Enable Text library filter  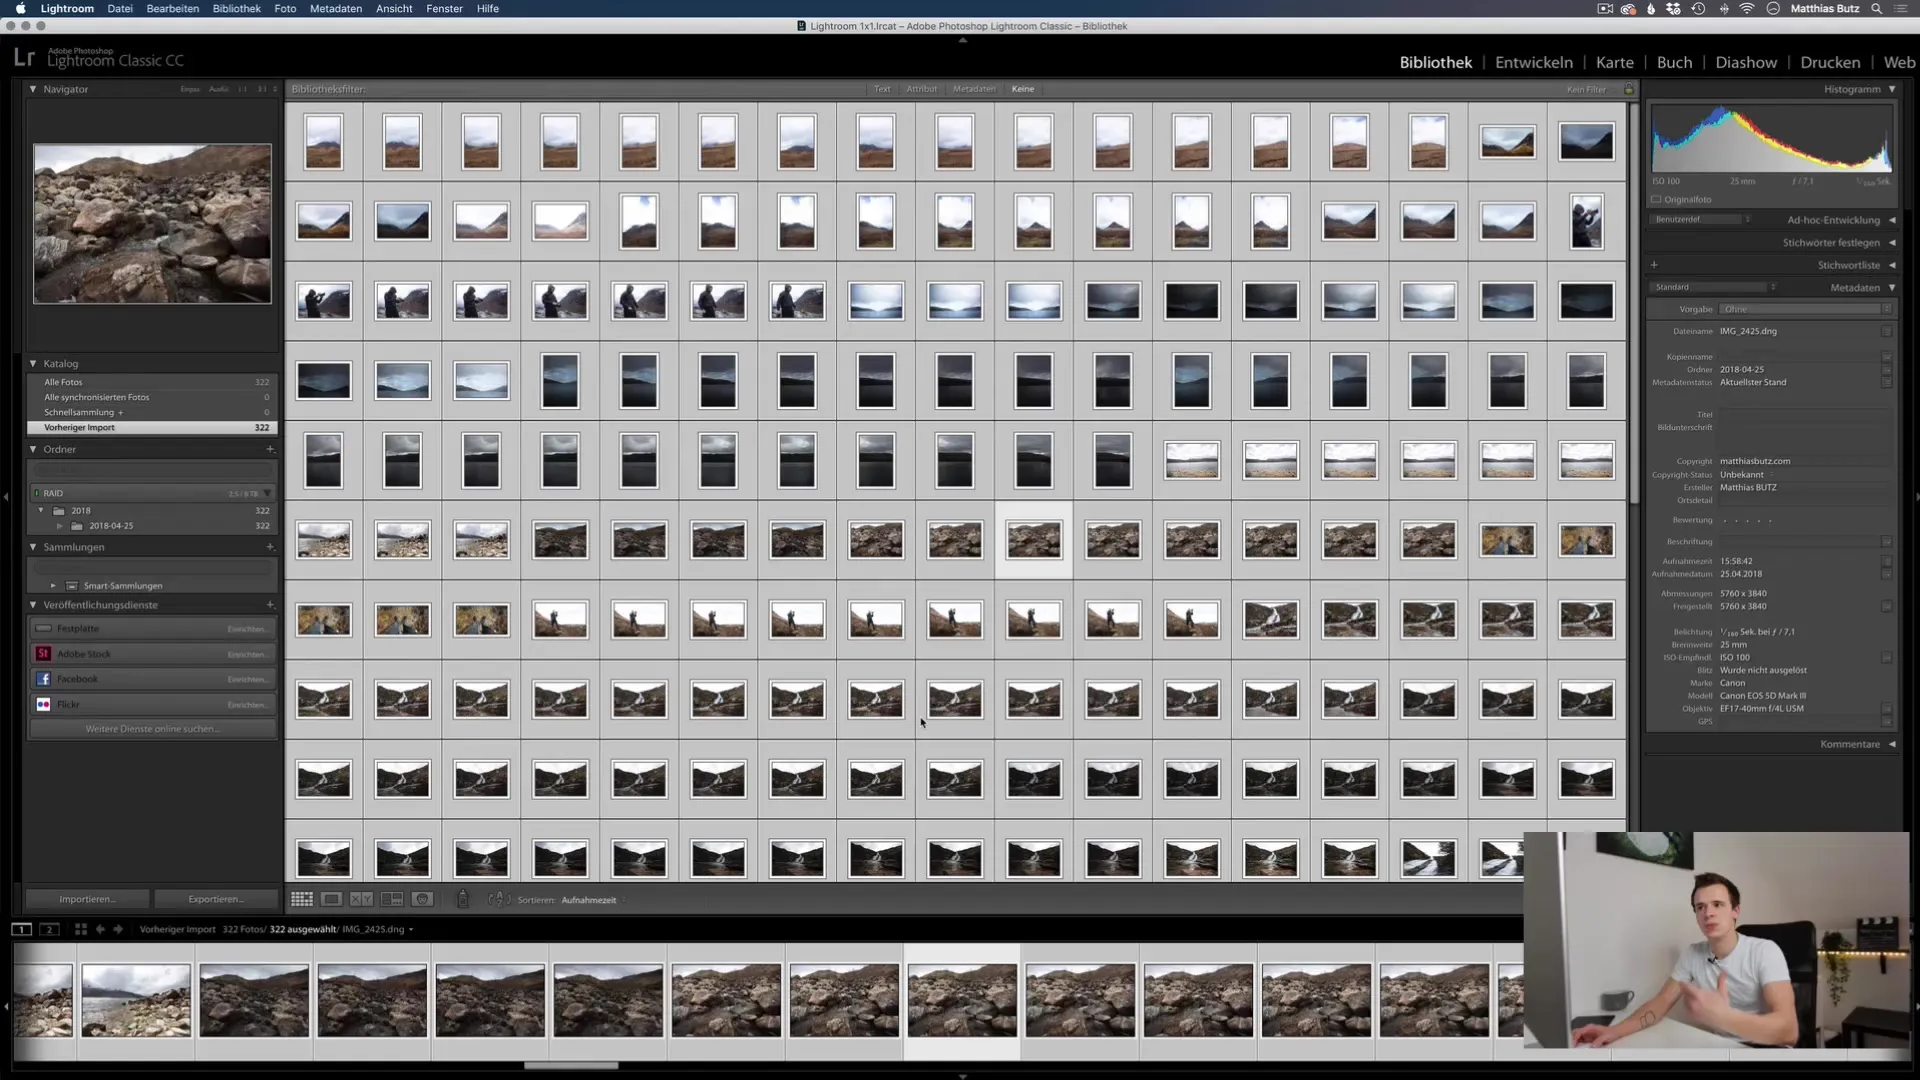pos(882,89)
